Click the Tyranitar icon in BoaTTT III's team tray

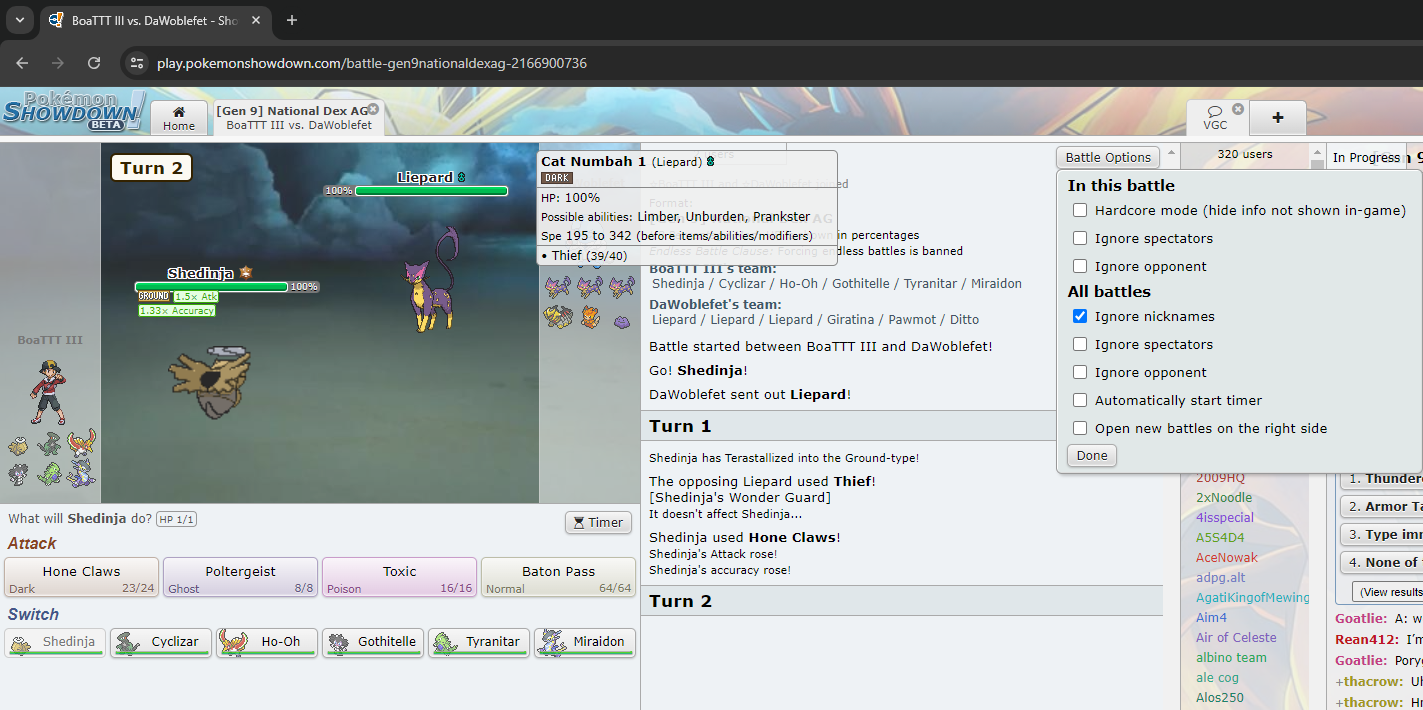coord(50,473)
